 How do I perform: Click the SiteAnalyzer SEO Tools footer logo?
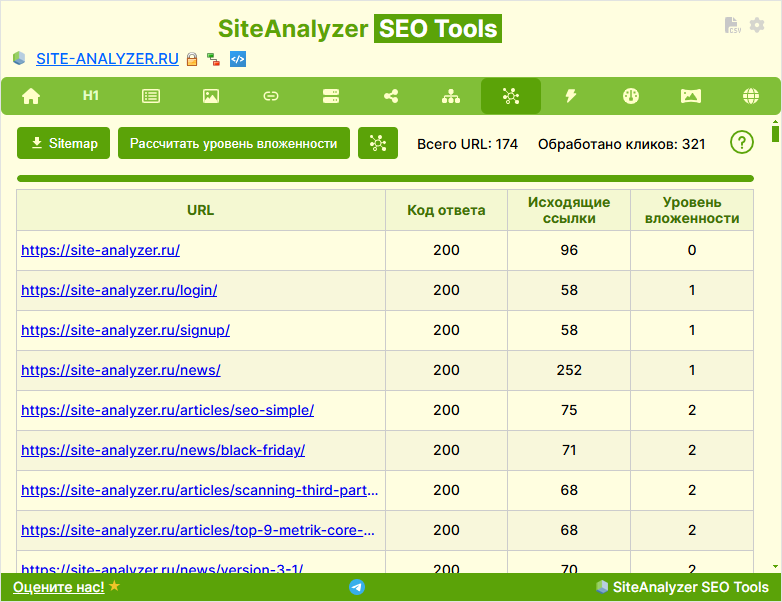682,587
